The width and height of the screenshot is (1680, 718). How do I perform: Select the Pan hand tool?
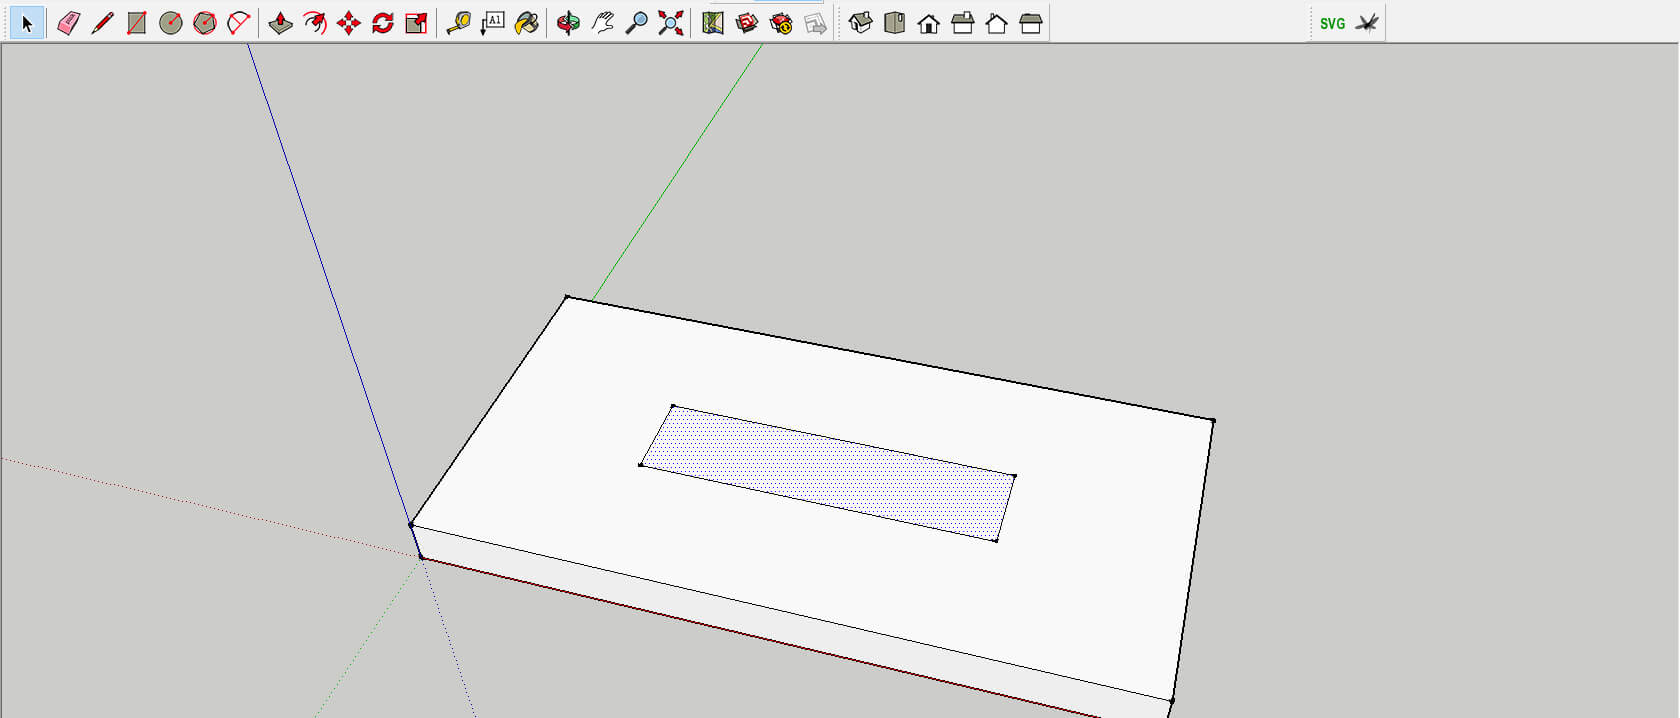pos(602,23)
